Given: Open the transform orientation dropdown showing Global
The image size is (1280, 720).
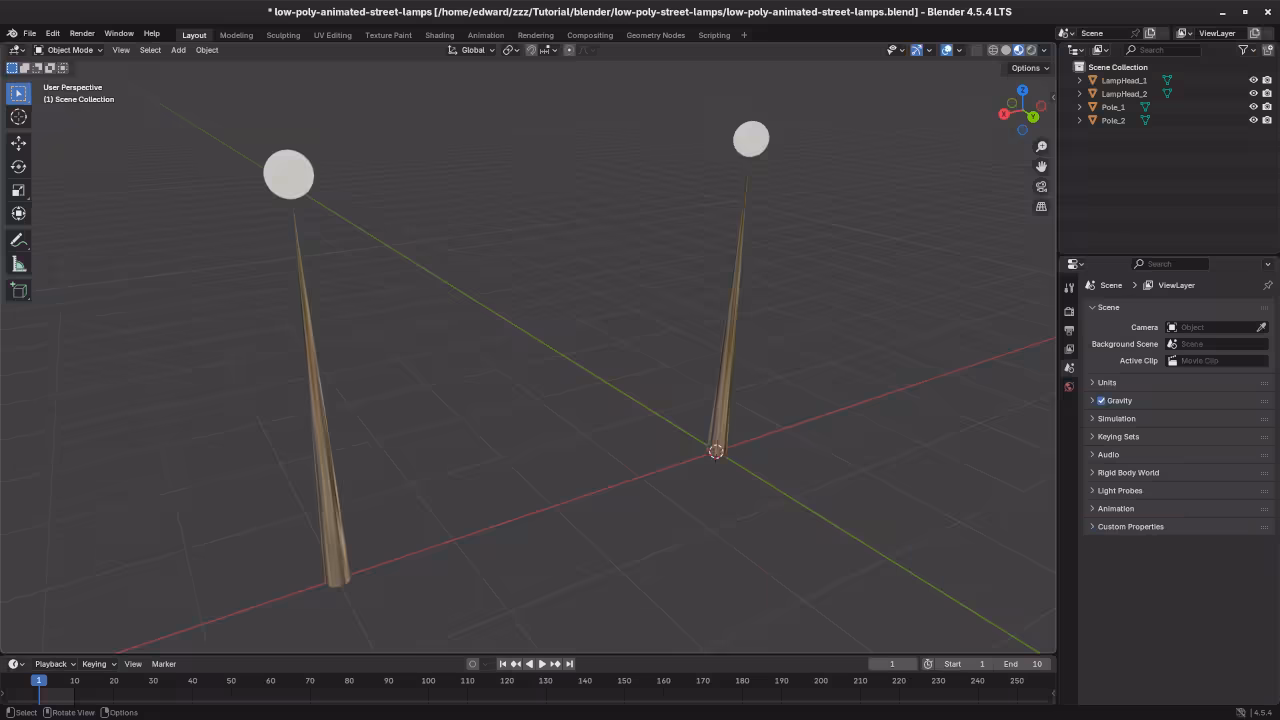Looking at the screenshot, I should point(475,50).
